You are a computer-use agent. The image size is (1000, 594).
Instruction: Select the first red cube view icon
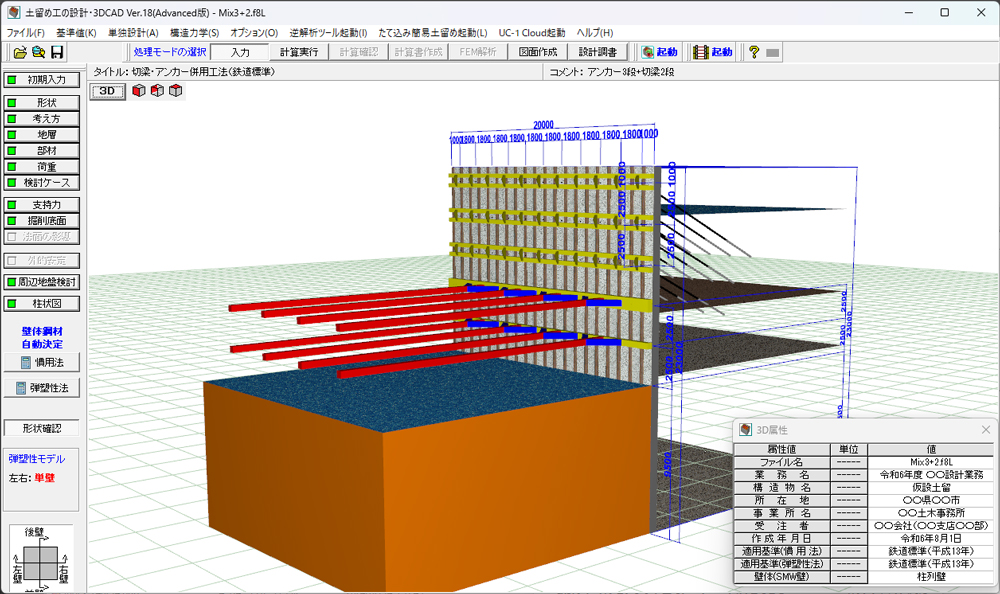[139, 91]
